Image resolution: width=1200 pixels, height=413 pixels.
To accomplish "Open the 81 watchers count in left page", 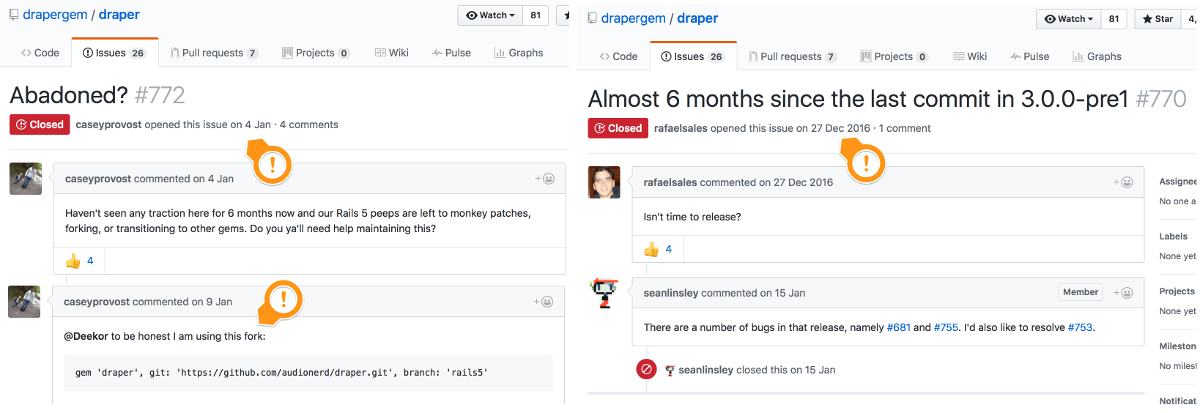I will click(x=536, y=15).
